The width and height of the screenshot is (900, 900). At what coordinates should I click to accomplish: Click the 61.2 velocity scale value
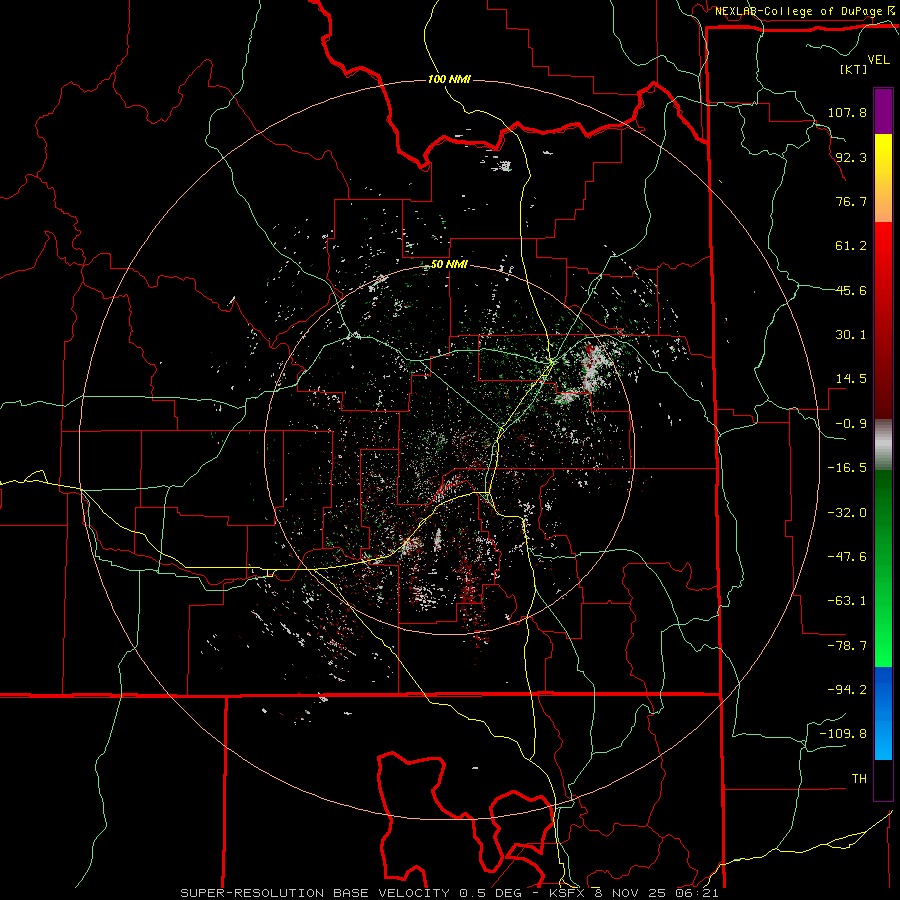coord(851,246)
